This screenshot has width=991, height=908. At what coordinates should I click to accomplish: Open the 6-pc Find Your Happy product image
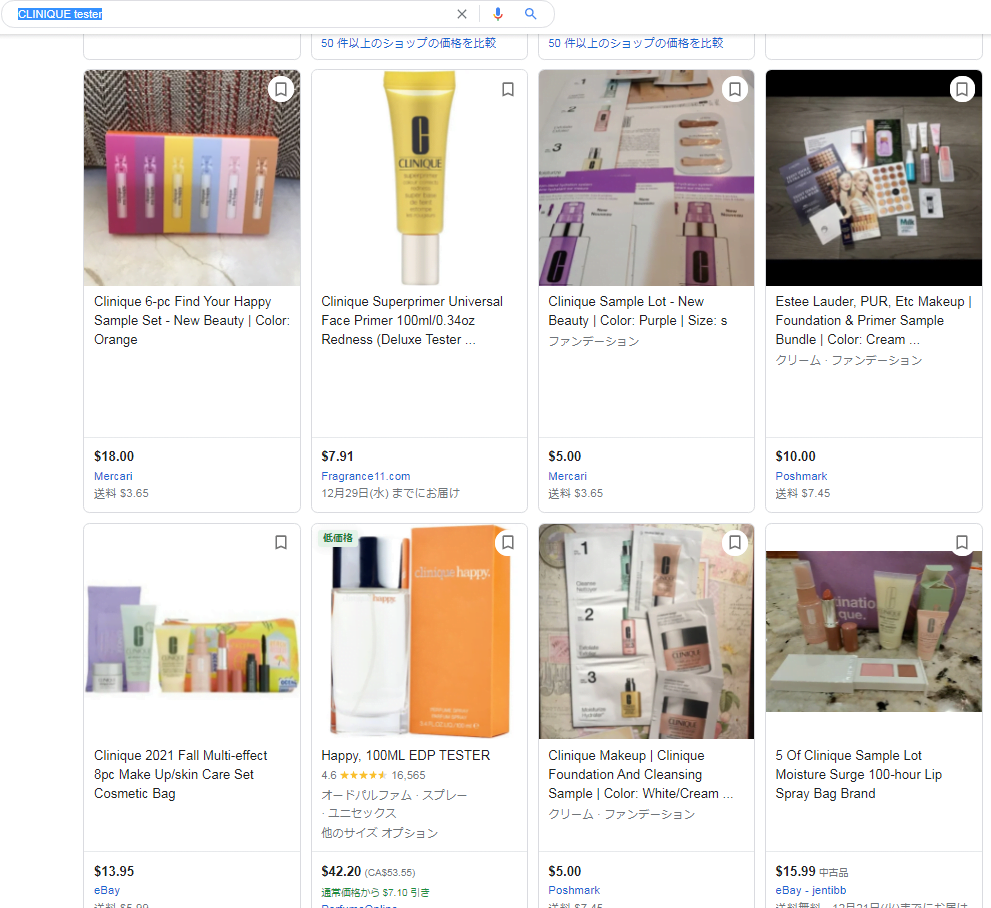point(192,178)
